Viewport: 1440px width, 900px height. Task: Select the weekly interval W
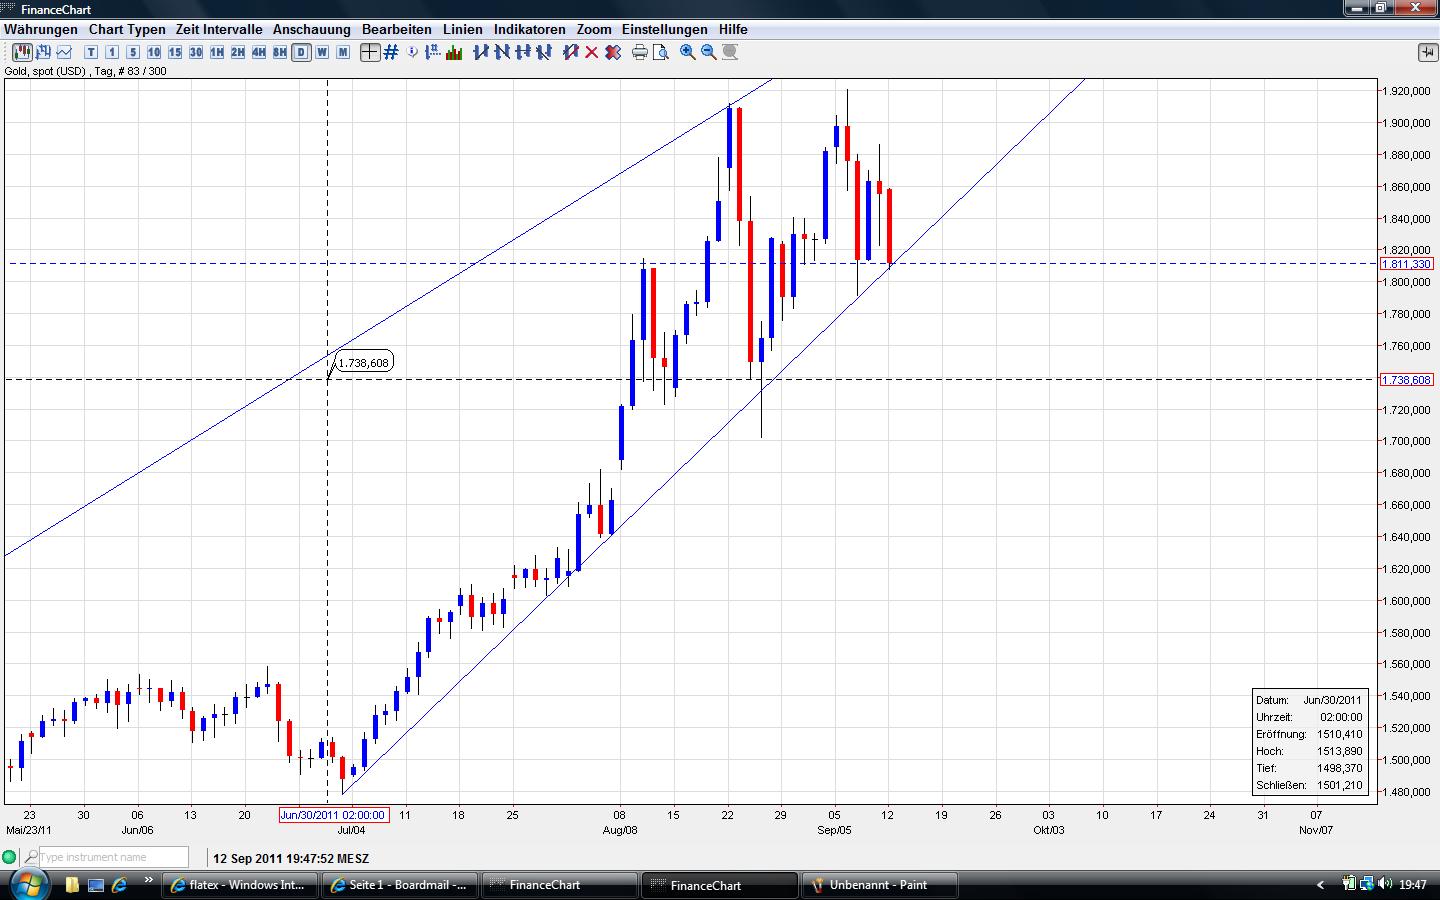[322, 52]
